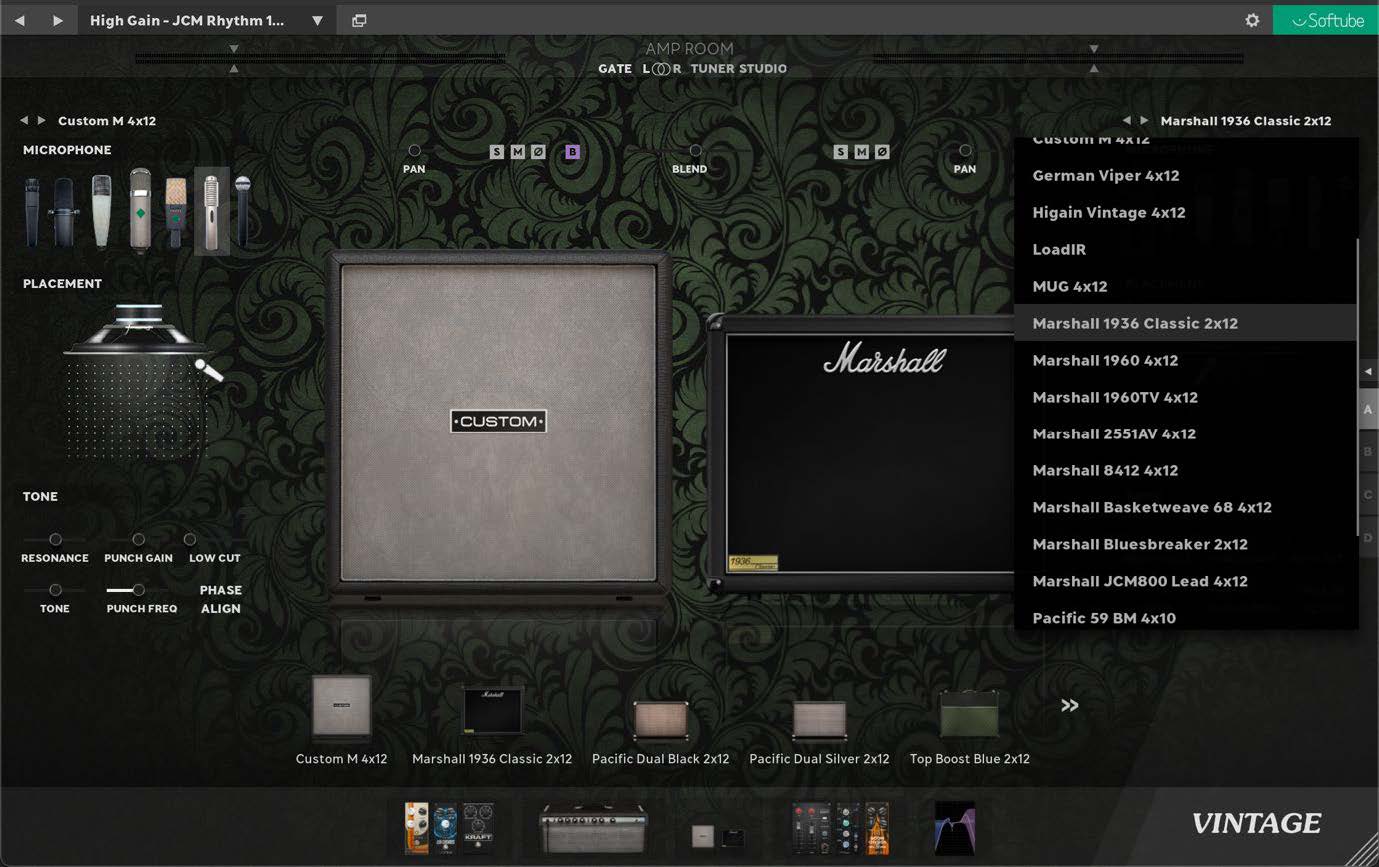
Task: Open the preset selector dropdown
Action: point(317,19)
